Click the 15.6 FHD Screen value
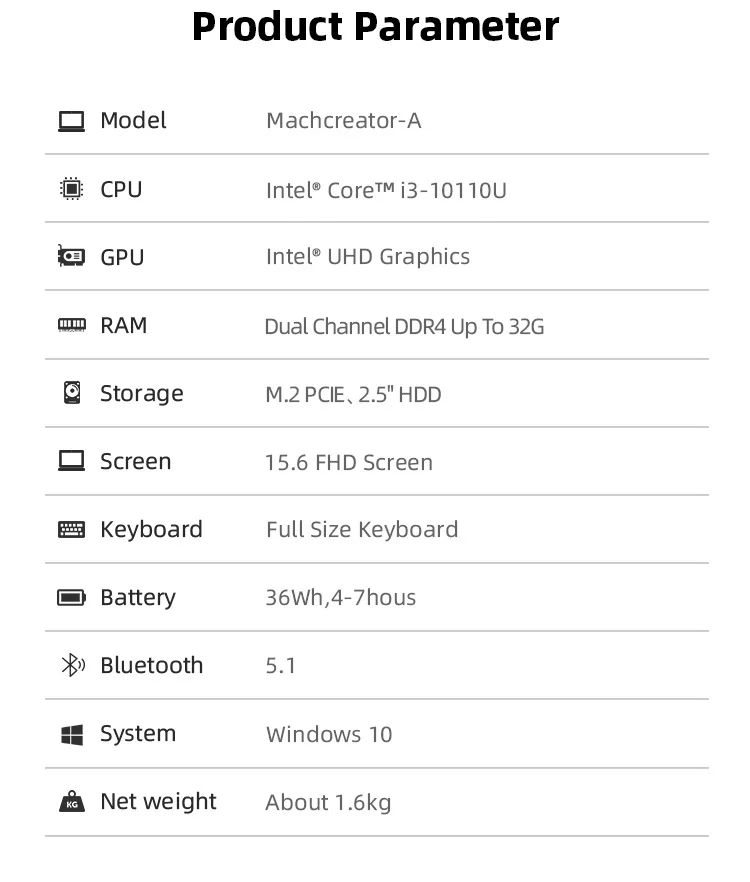 click(349, 463)
